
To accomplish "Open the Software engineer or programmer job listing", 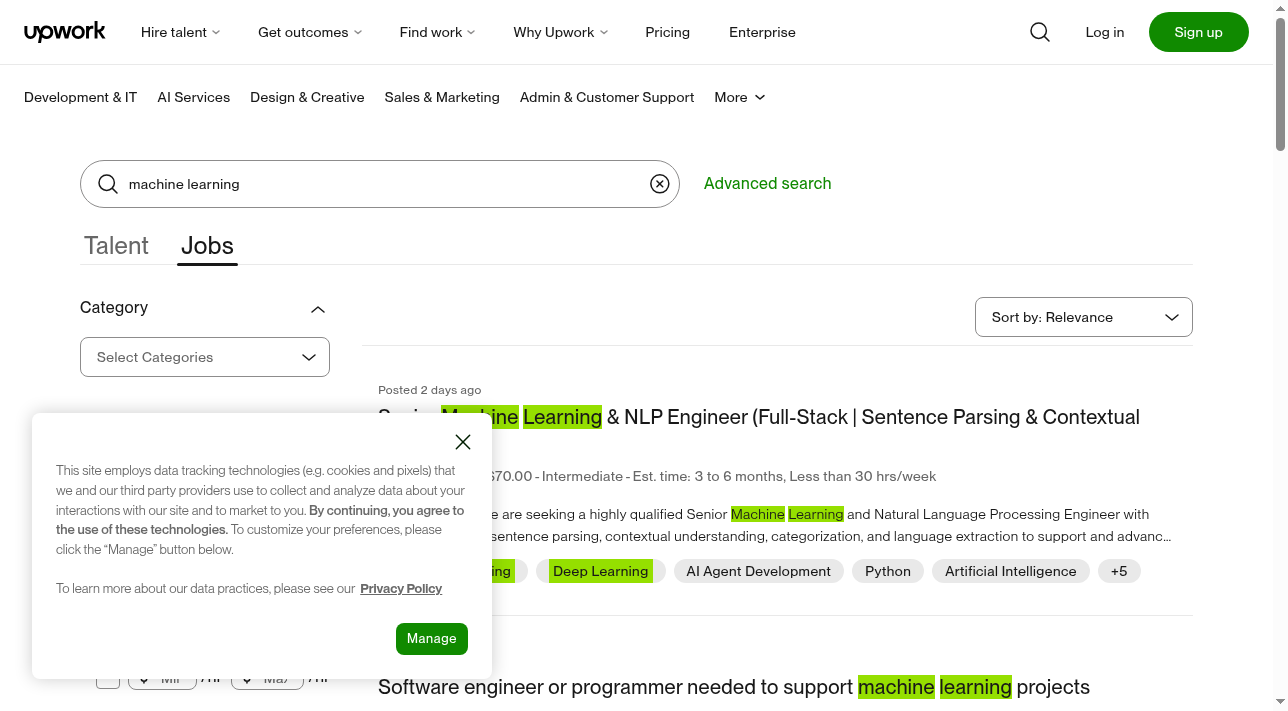I will 734,687.
